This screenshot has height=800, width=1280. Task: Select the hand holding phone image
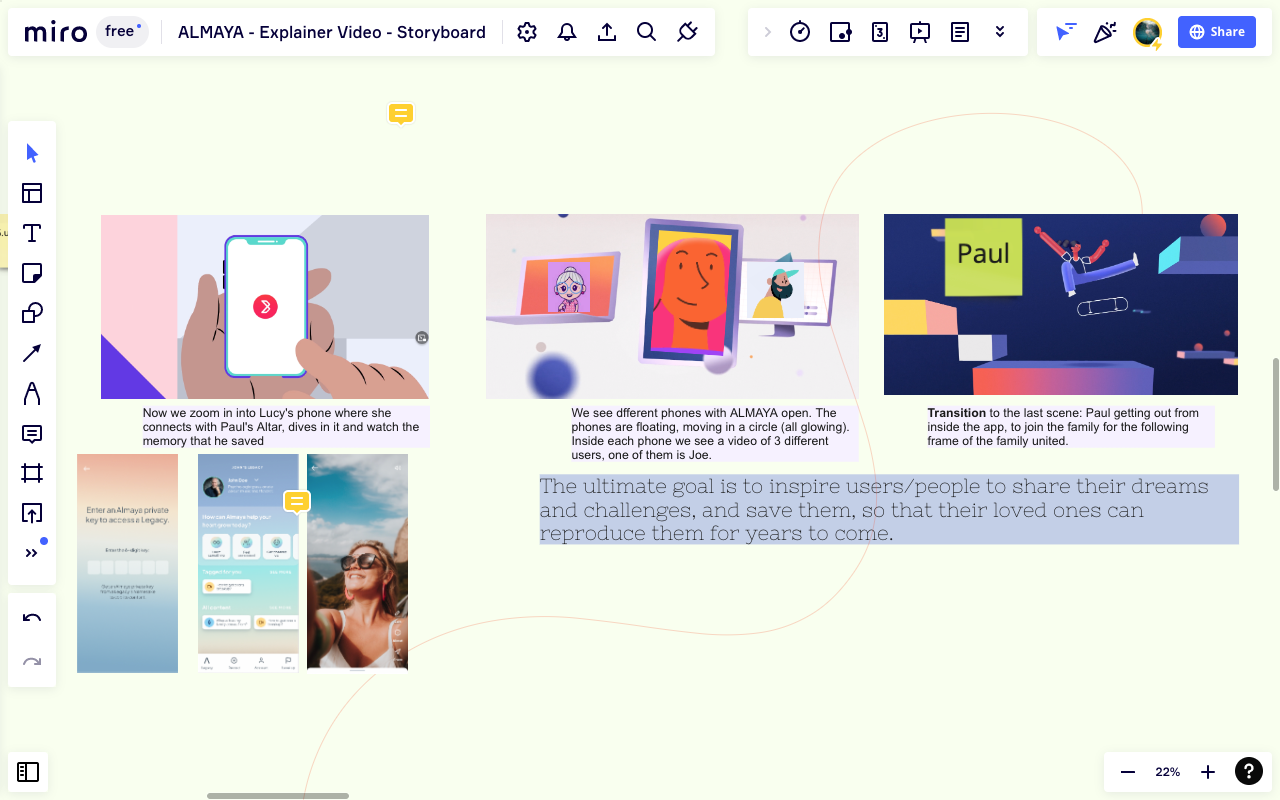point(265,307)
